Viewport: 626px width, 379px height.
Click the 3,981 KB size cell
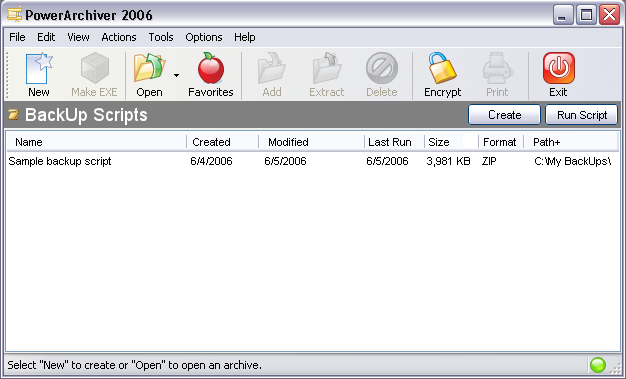click(448, 161)
